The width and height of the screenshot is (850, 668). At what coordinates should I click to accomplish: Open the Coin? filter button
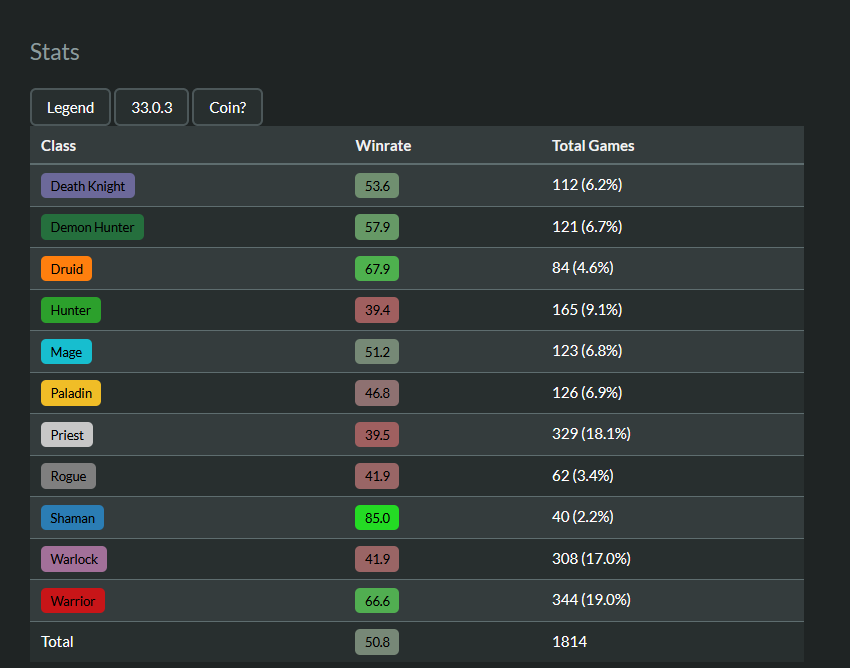coord(228,107)
